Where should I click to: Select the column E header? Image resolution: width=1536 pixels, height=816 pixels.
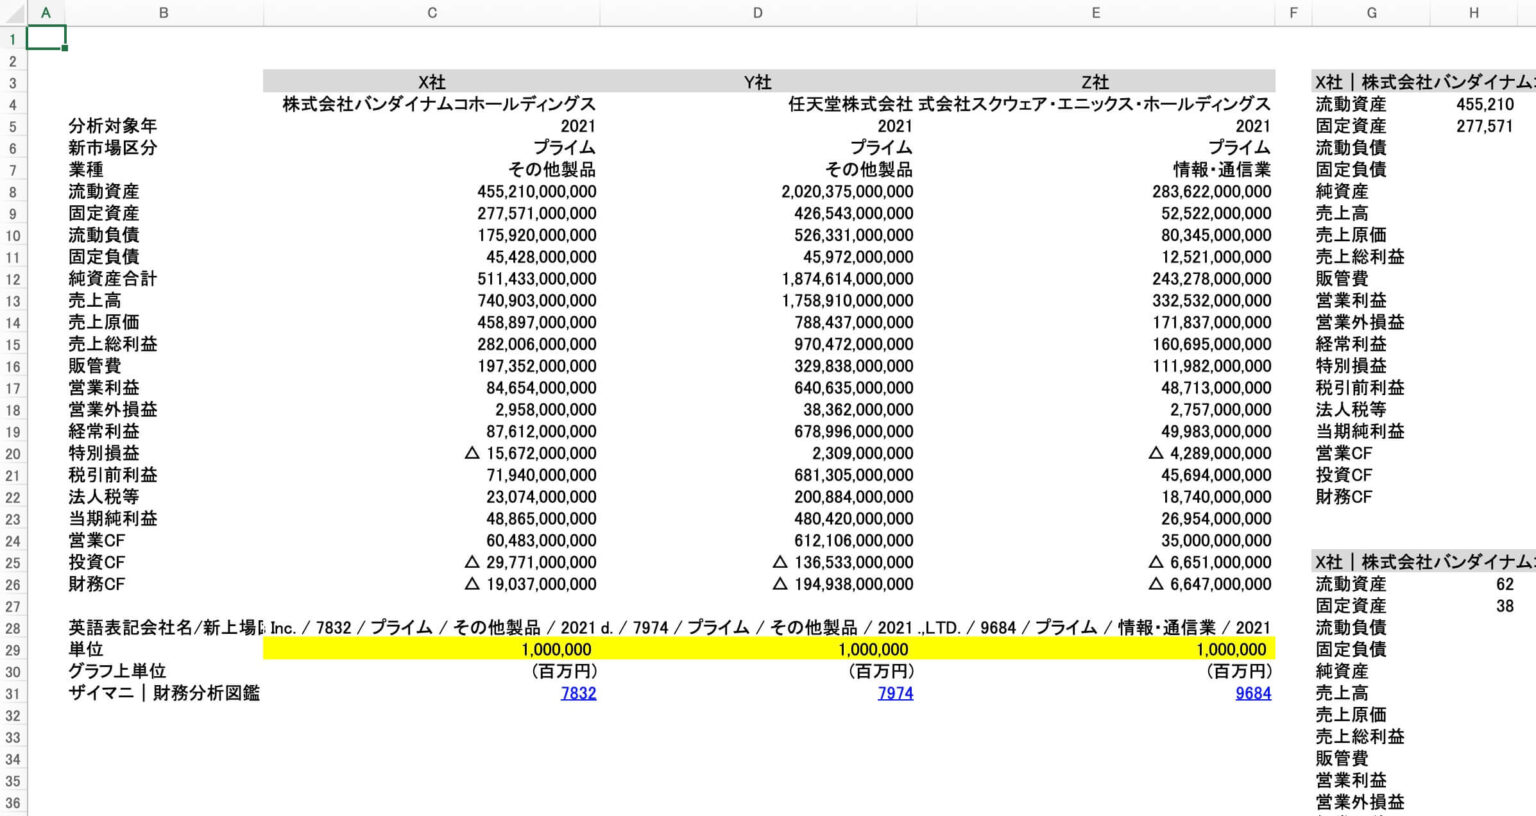coord(1095,13)
